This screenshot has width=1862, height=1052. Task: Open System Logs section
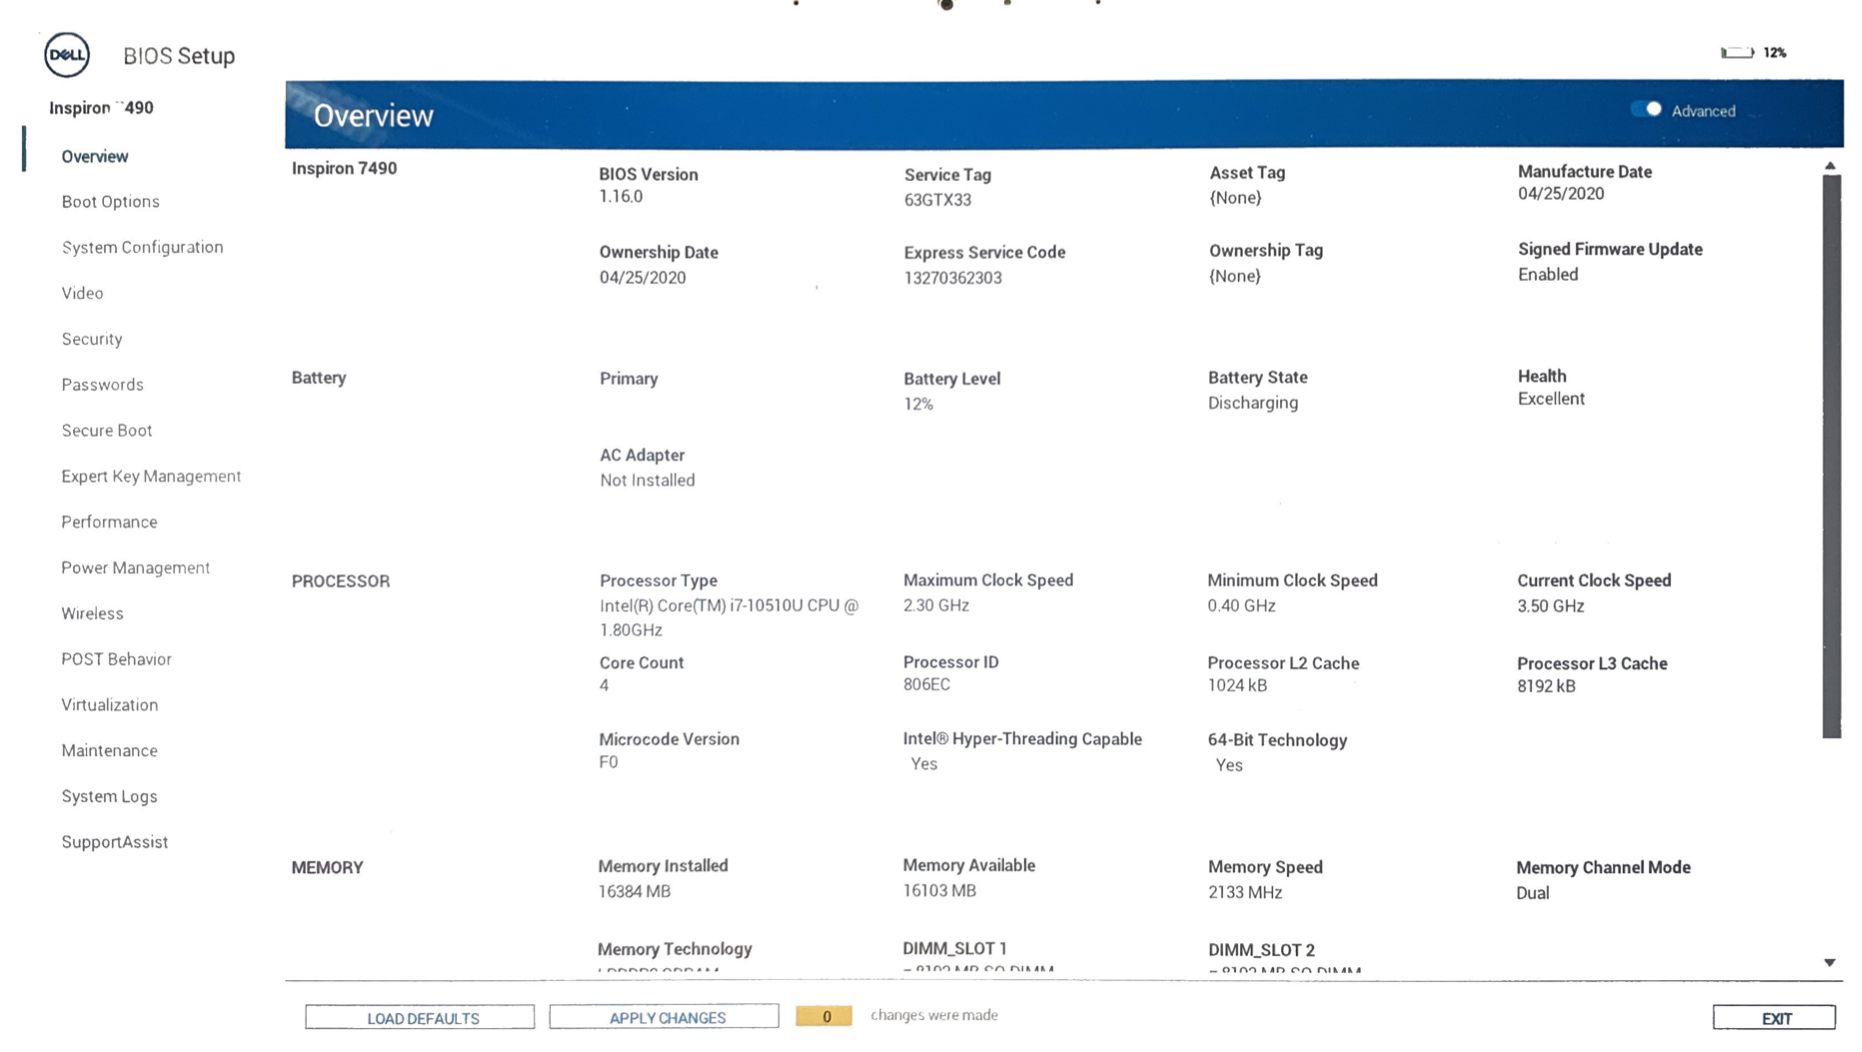(x=109, y=796)
